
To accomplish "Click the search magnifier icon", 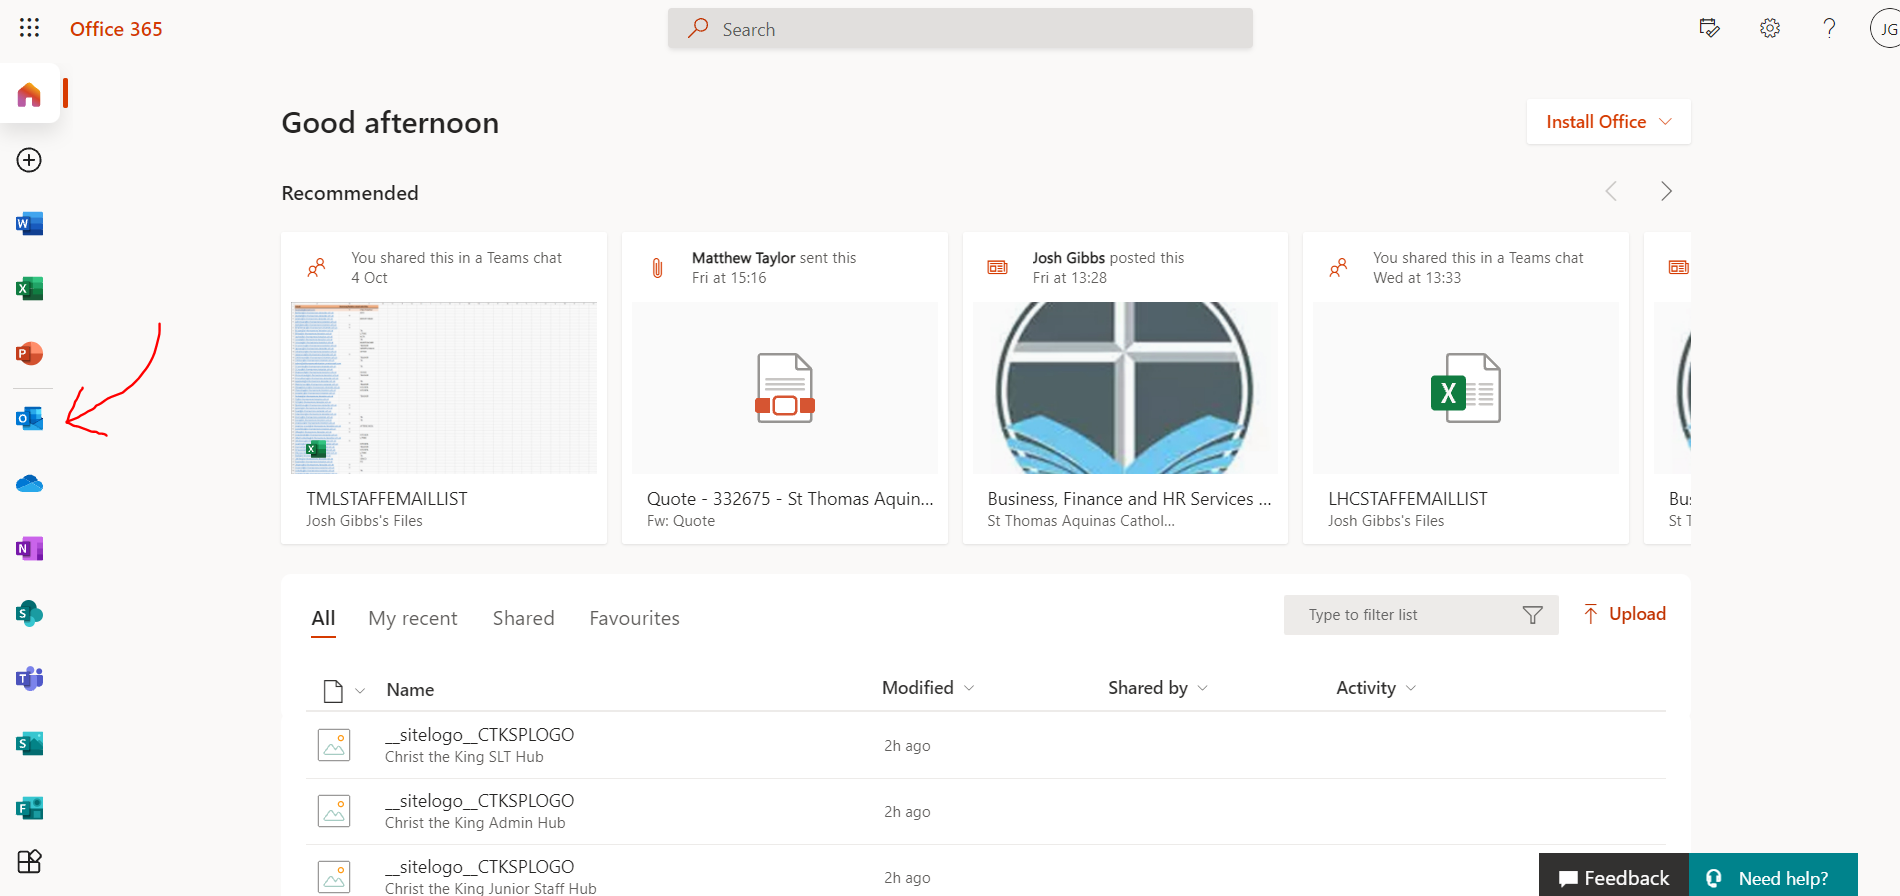I will pos(698,28).
